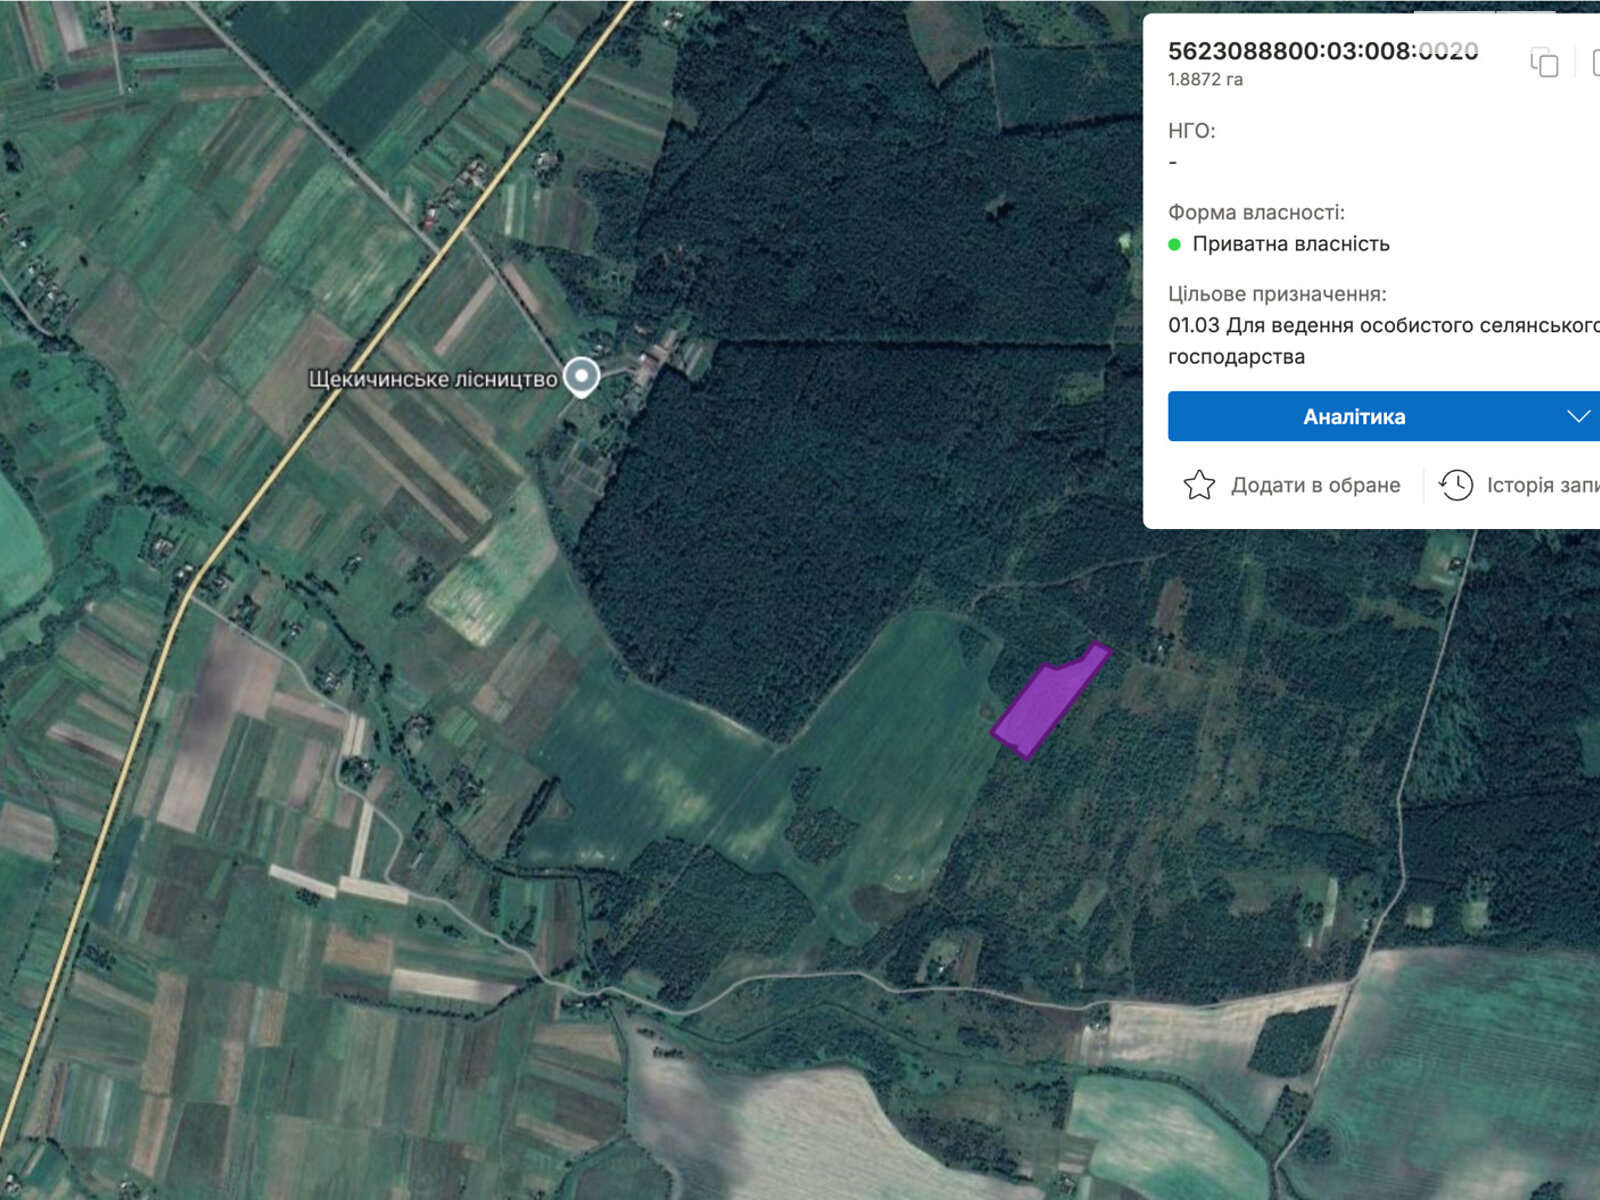Image resolution: width=1600 pixels, height=1200 pixels.
Task: Click the Щекичинське лісництво place label
Action: pos(432,379)
